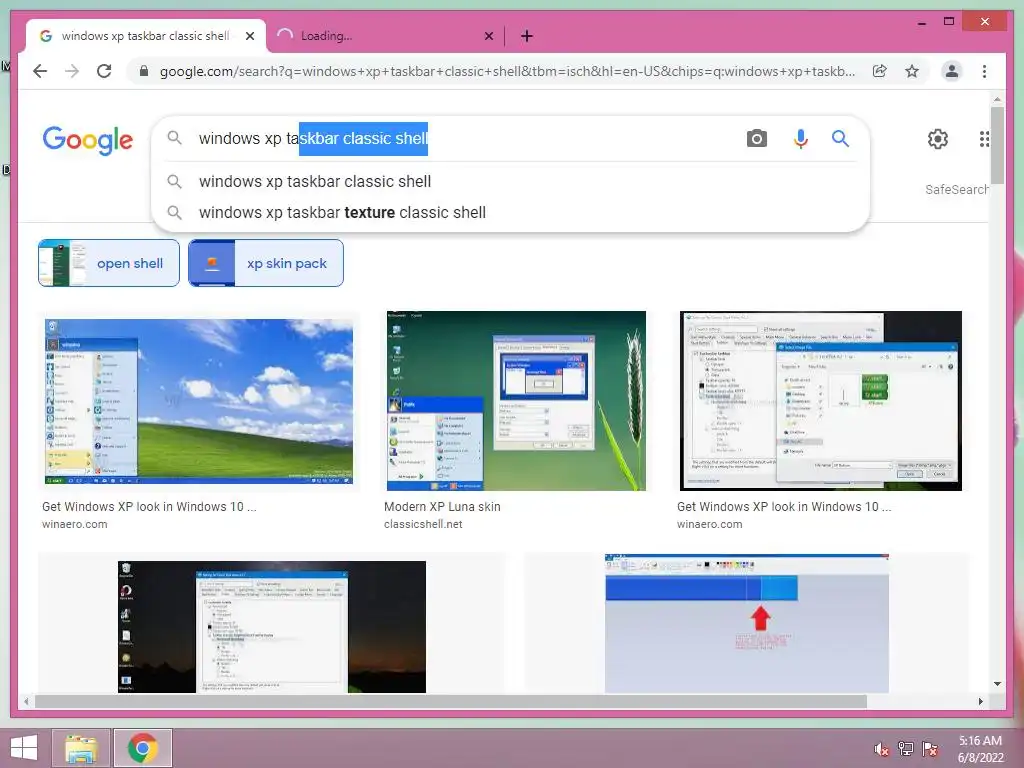Click the scroll up arrow of the page
The image size is (1024, 768).
tap(997, 99)
